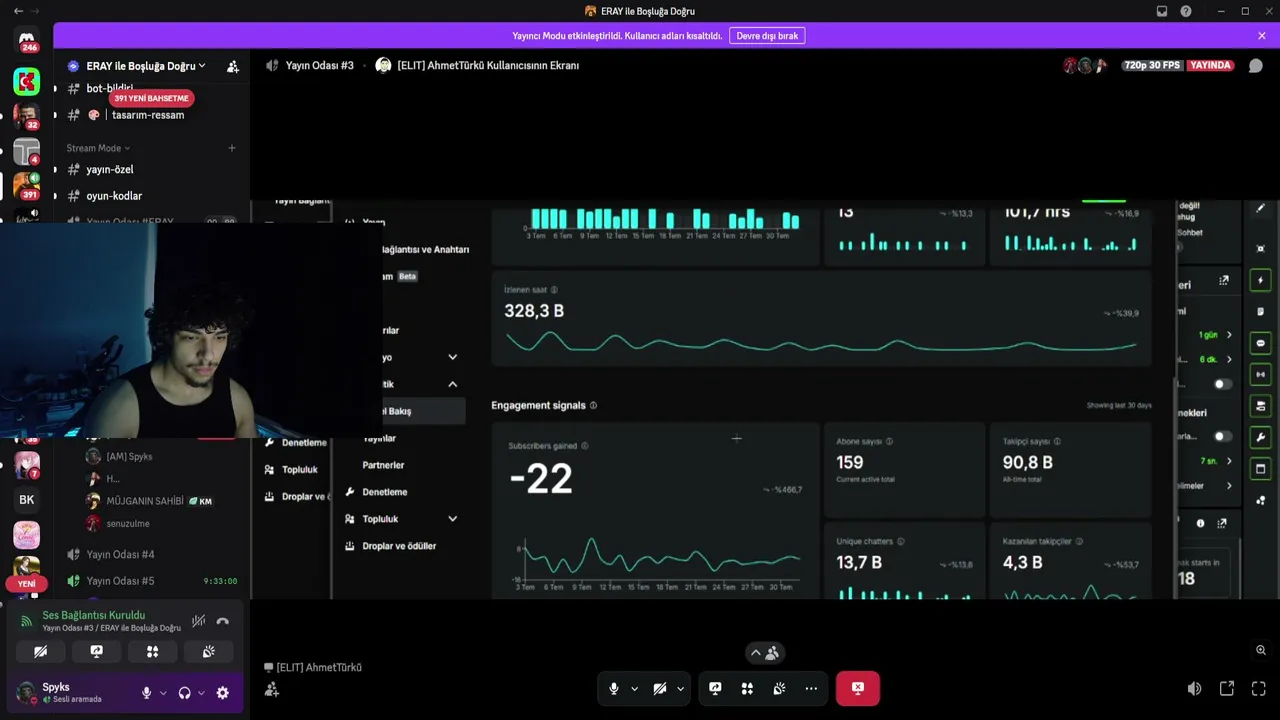Click the Subscribers gained -22 value
1280x720 pixels.
coord(541,479)
